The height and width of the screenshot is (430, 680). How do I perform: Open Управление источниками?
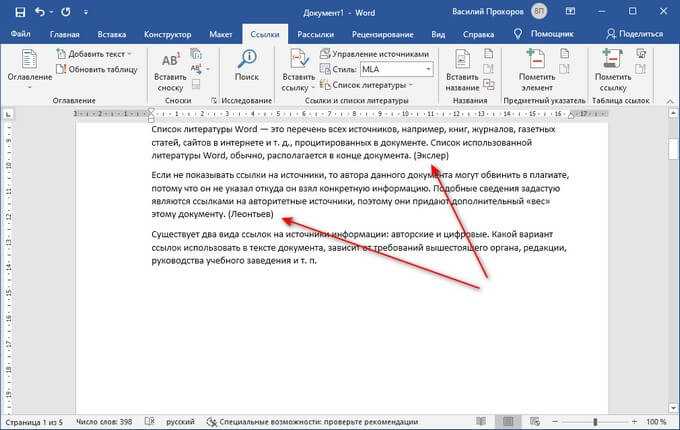[x=374, y=54]
